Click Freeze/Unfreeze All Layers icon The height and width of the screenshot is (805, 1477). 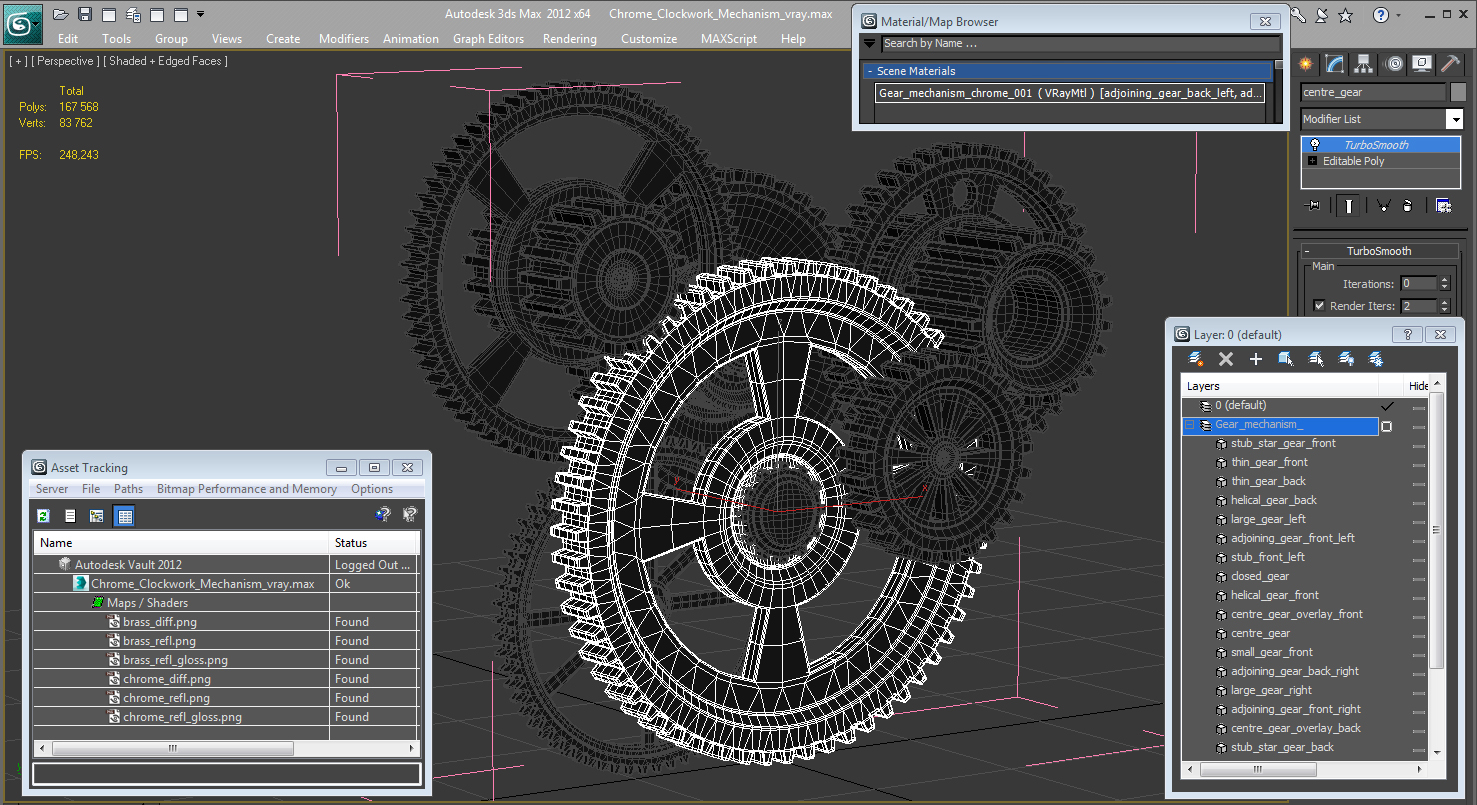point(1376,359)
